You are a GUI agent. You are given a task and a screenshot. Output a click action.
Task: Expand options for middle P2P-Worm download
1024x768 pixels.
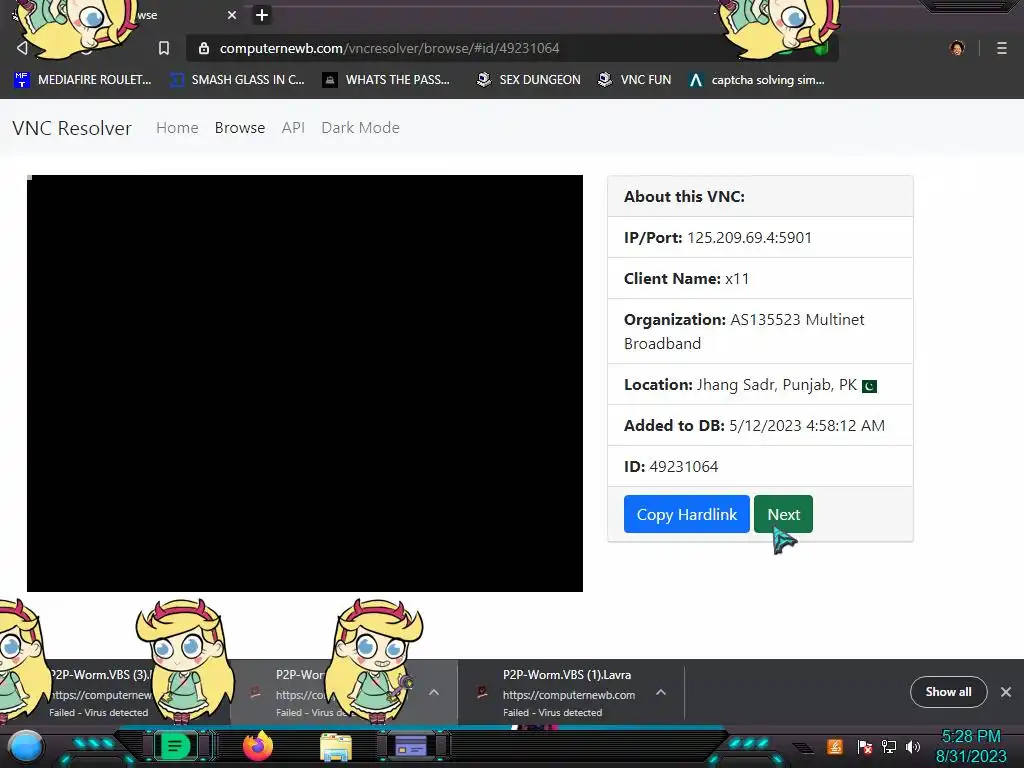pyautogui.click(x=434, y=692)
